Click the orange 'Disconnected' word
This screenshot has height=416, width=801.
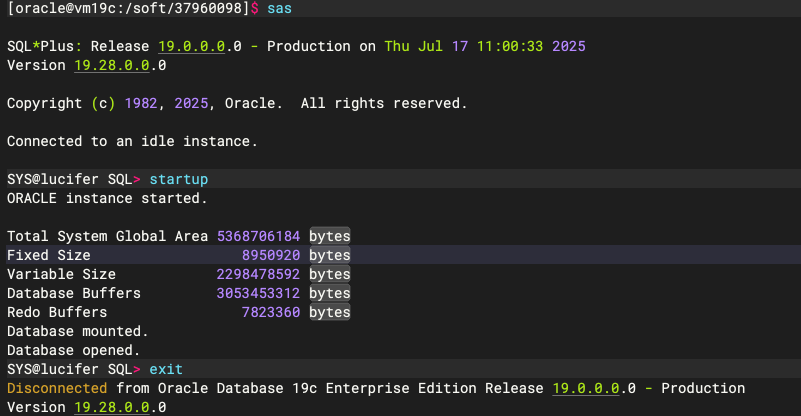pos(57,388)
